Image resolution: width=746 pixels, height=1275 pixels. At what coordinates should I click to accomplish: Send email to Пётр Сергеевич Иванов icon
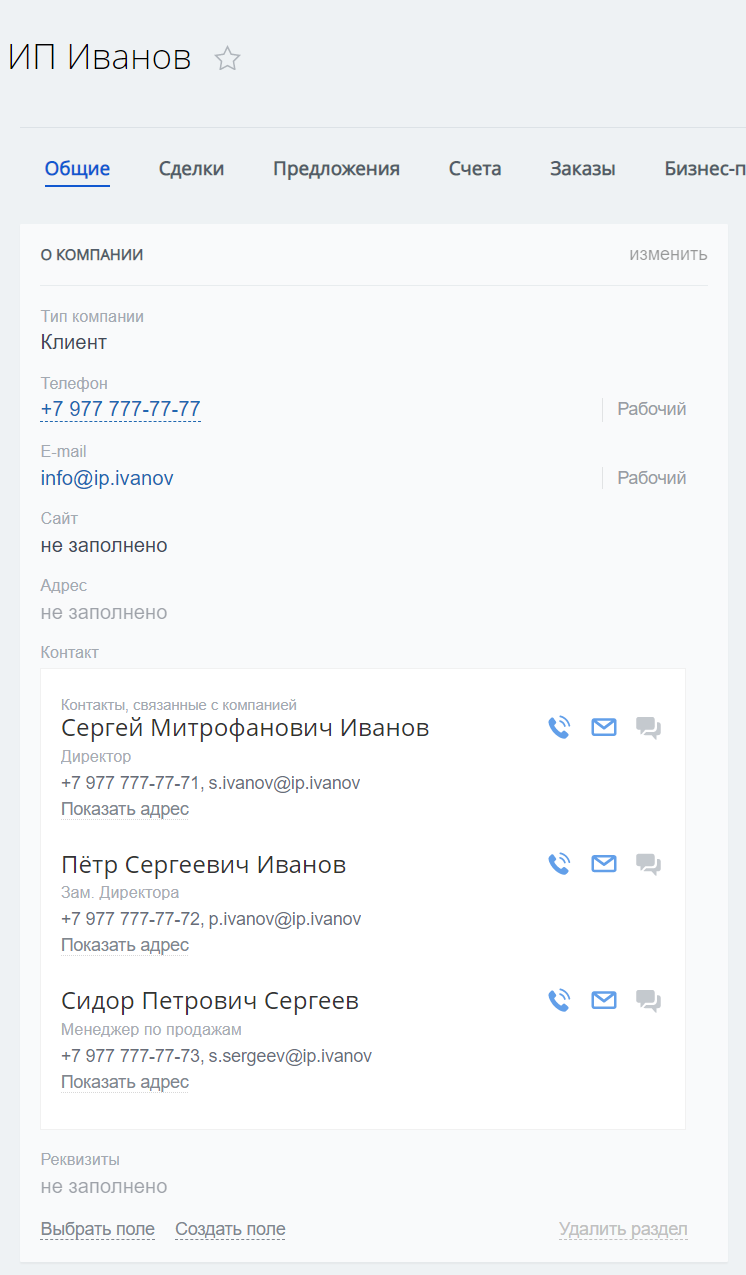click(604, 864)
